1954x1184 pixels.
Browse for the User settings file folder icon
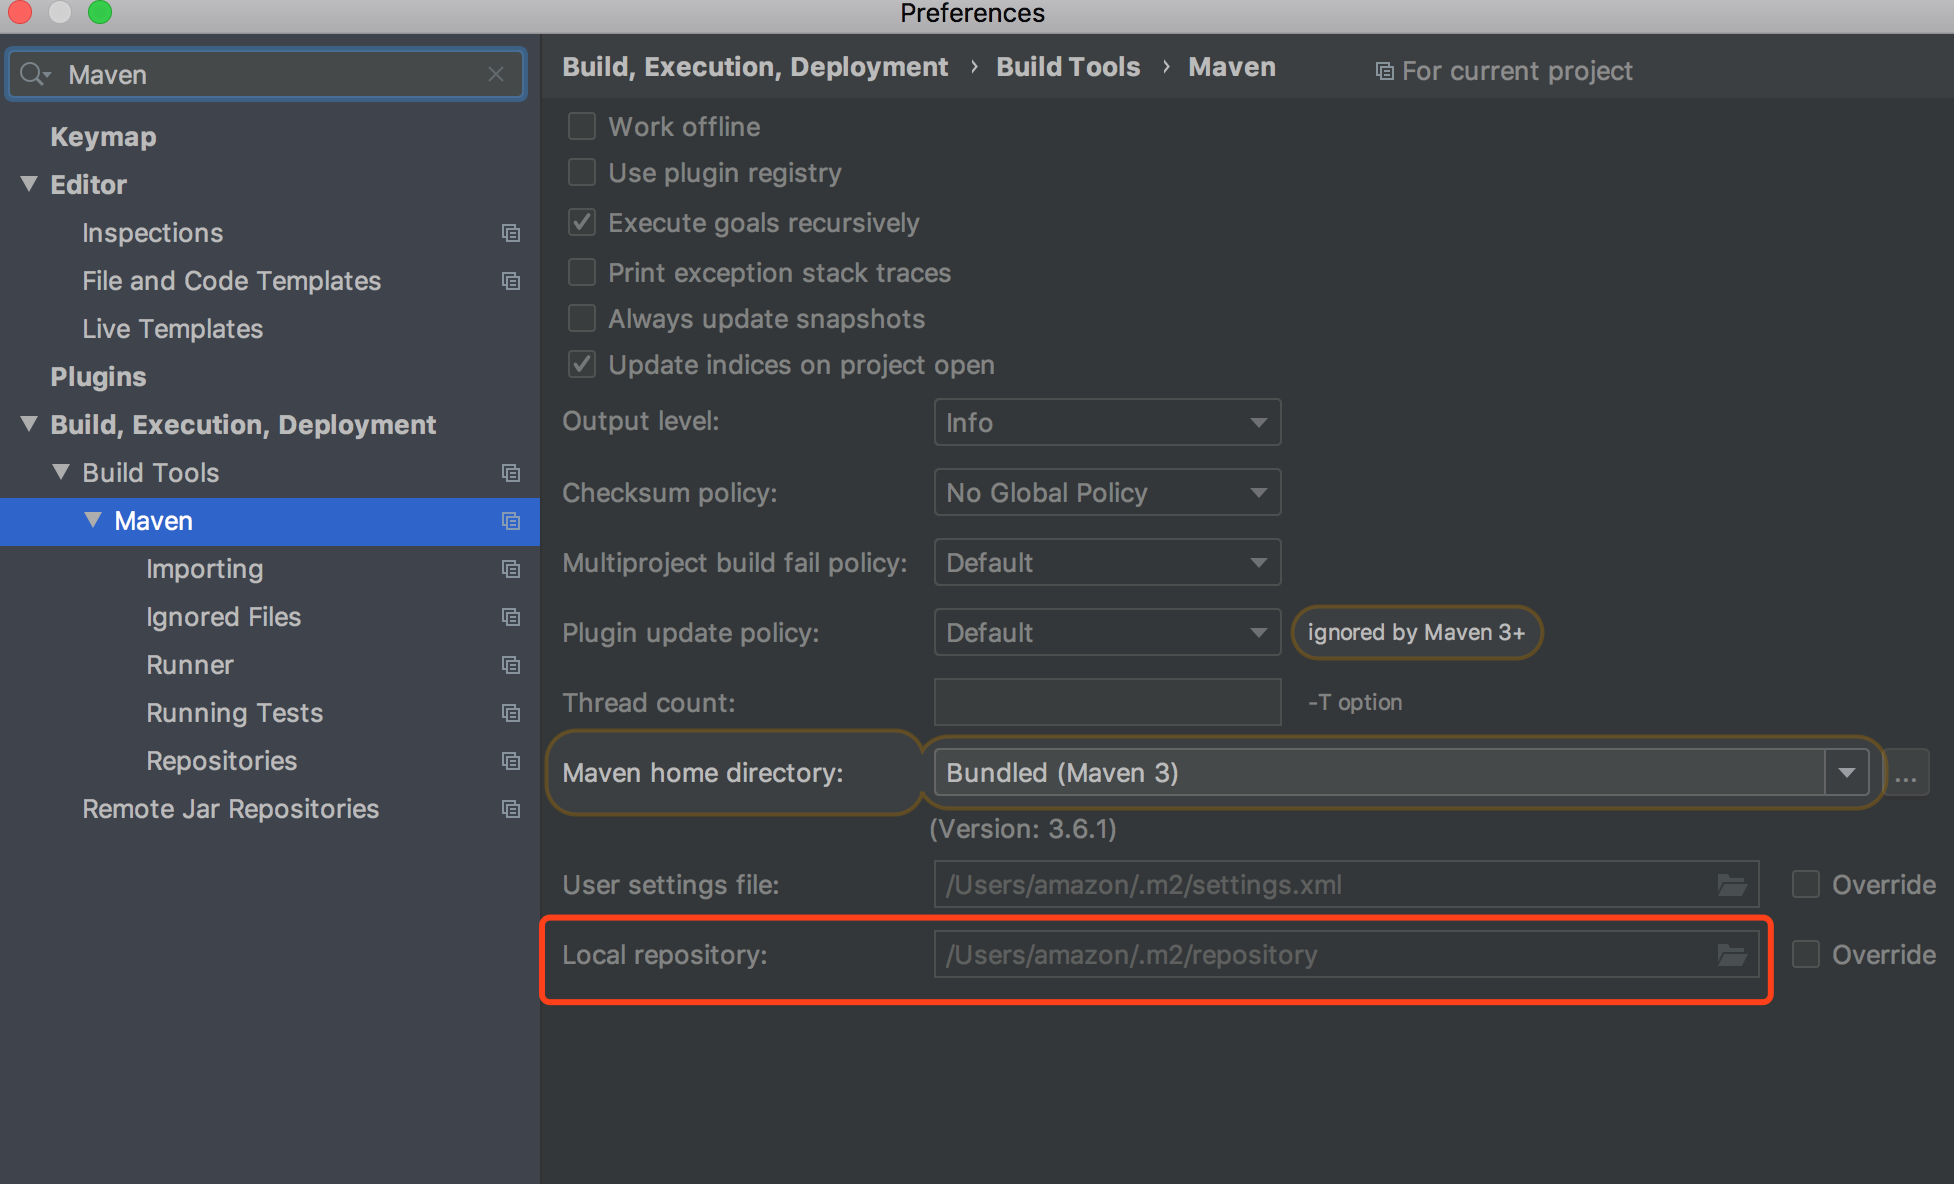tap(1732, 885)
